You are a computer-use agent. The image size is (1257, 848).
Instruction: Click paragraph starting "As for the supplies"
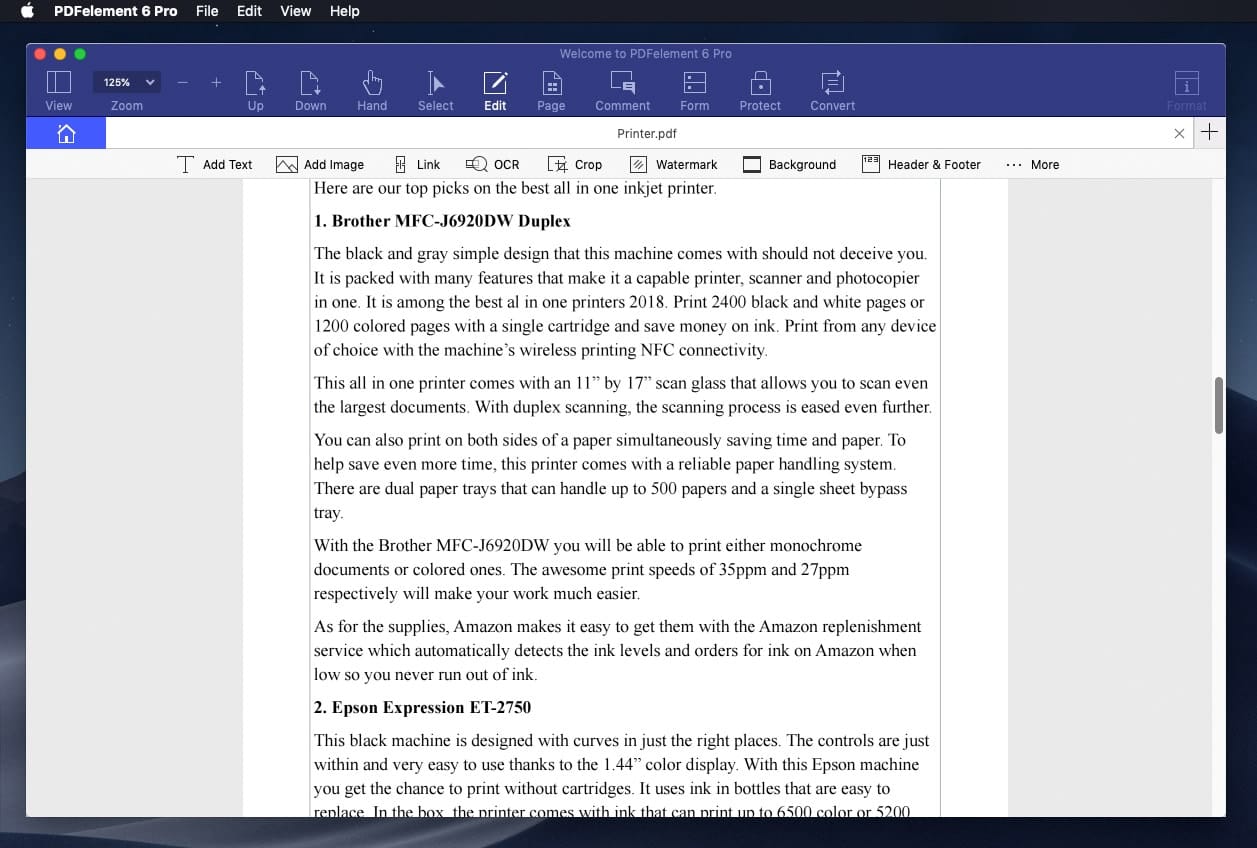[x=618, y=650]
